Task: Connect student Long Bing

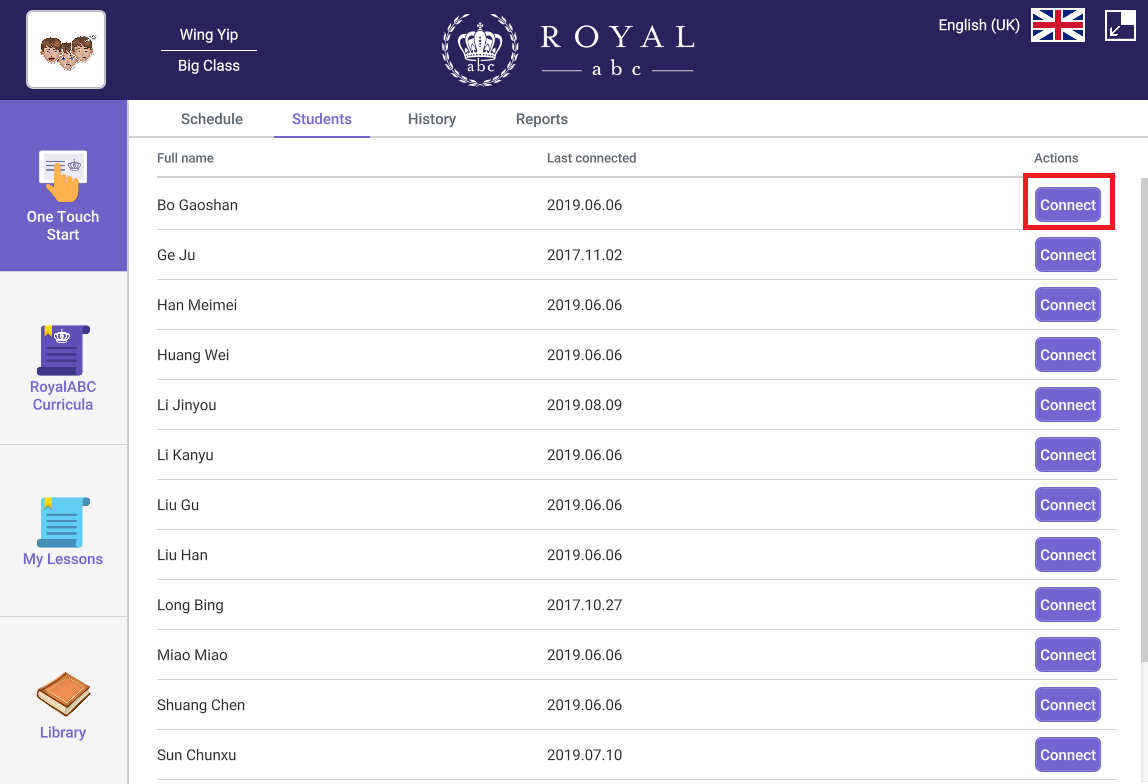Action: pyautogui.click(x=1067, y=605)
